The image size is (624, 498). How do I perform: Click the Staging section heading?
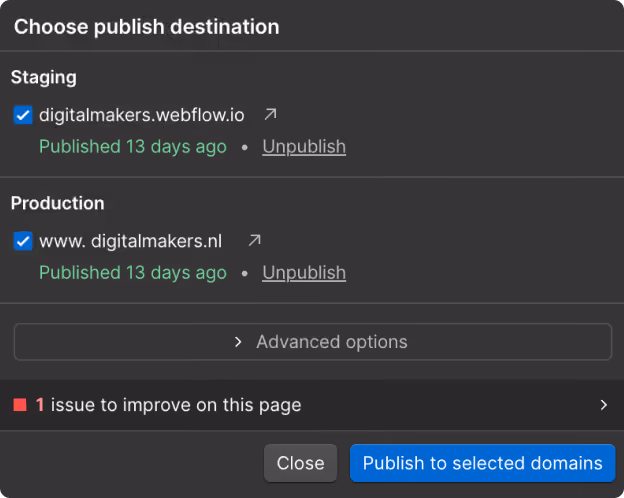[44, 78]
